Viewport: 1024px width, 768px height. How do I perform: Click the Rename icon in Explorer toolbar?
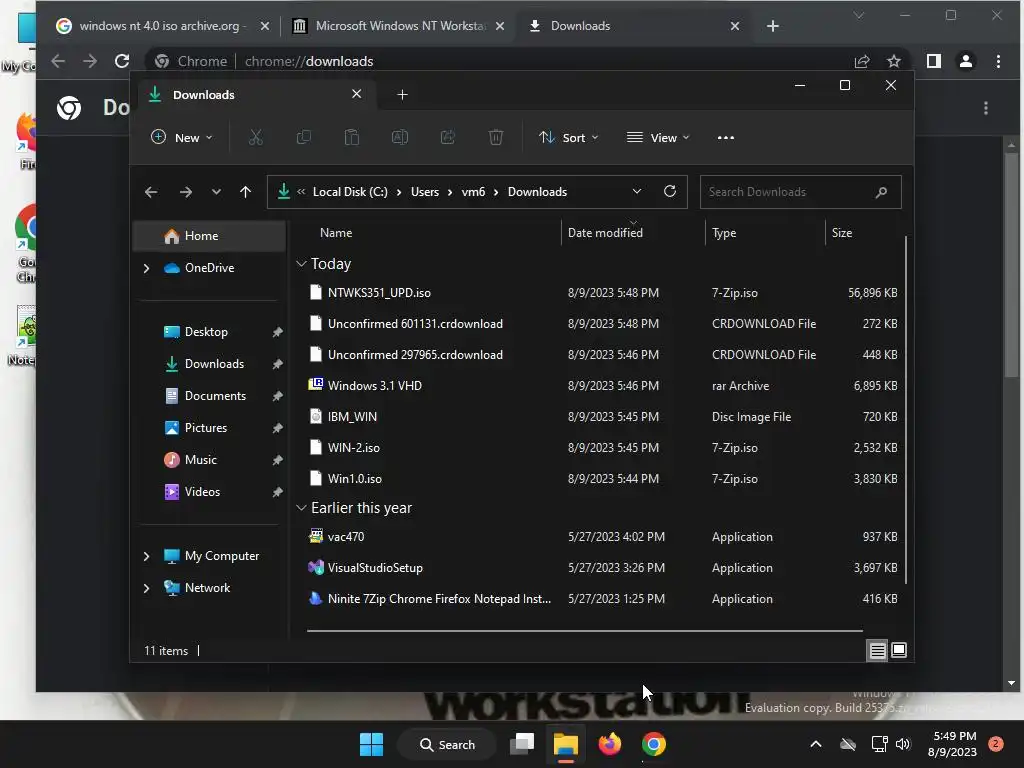[x=400, y=138]
